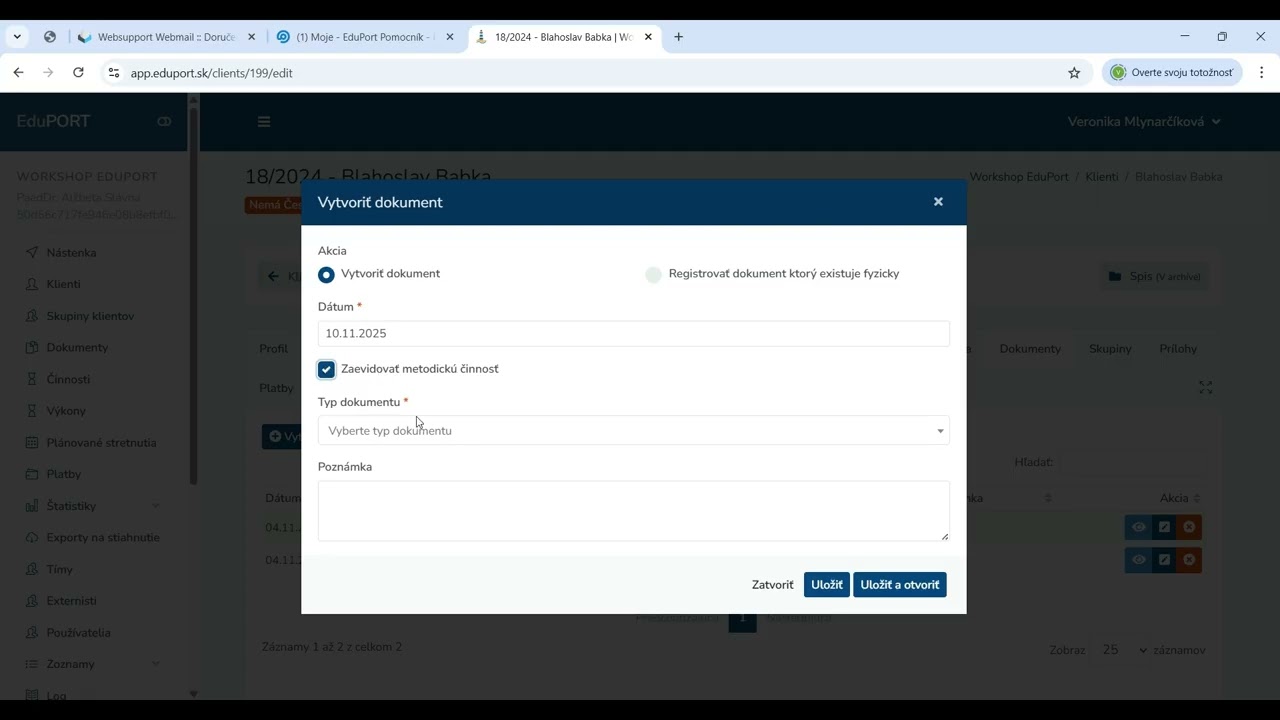Open Skupiny klientov in the sidebar
Screen dimensions: 1280x720
tap(90, 316)
